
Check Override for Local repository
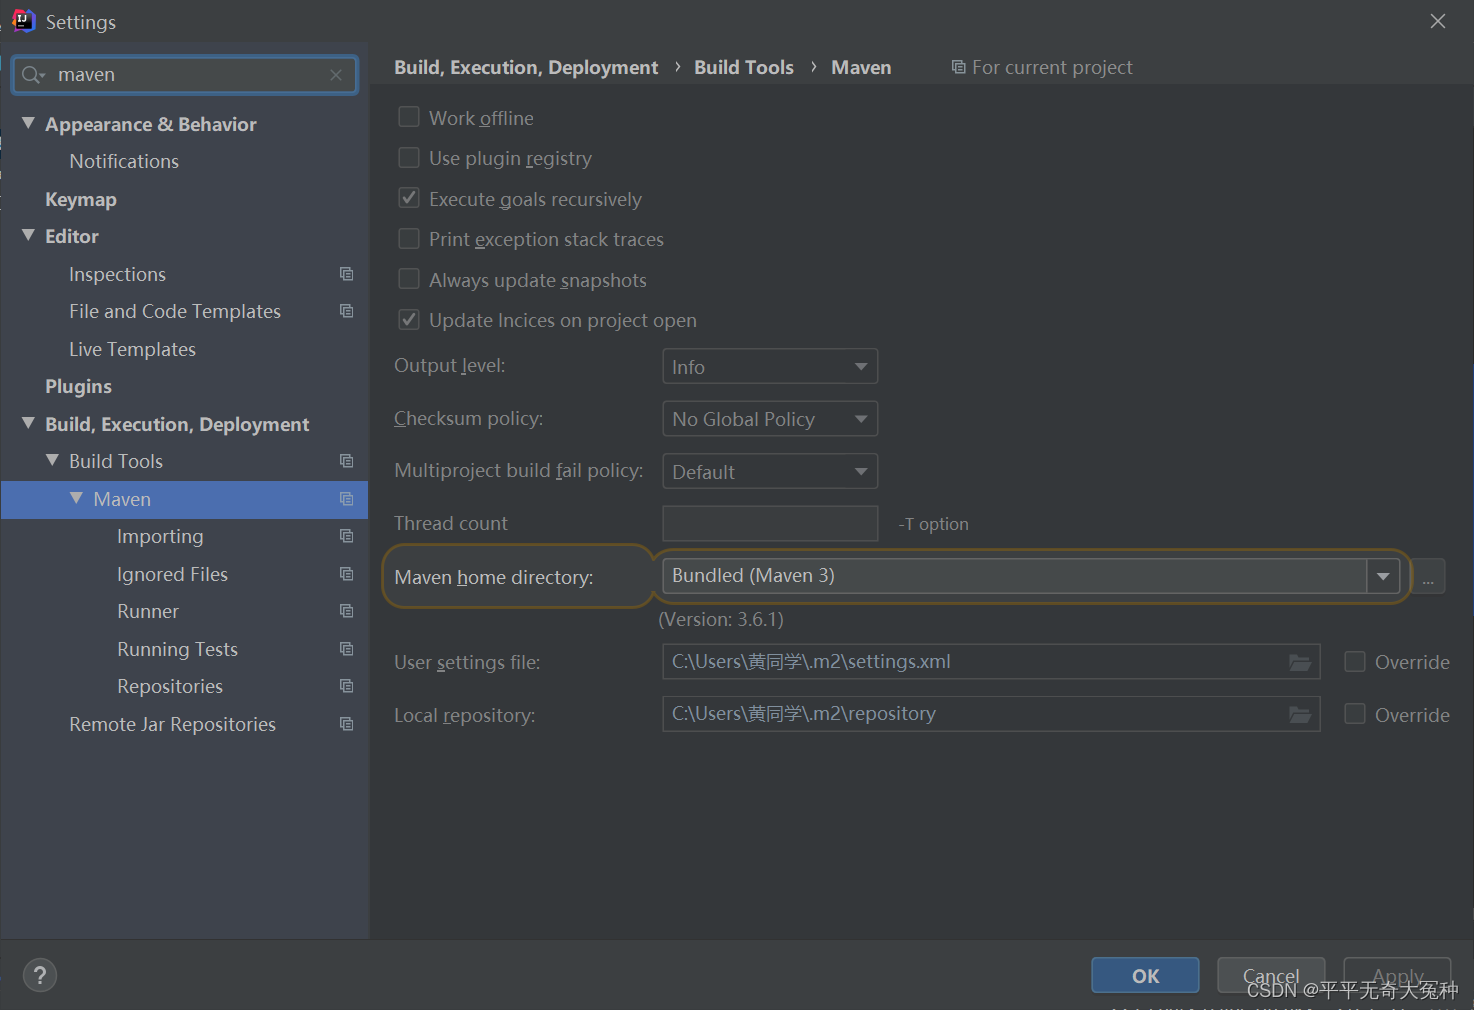pyautogui.click(x=1355, y=714)
